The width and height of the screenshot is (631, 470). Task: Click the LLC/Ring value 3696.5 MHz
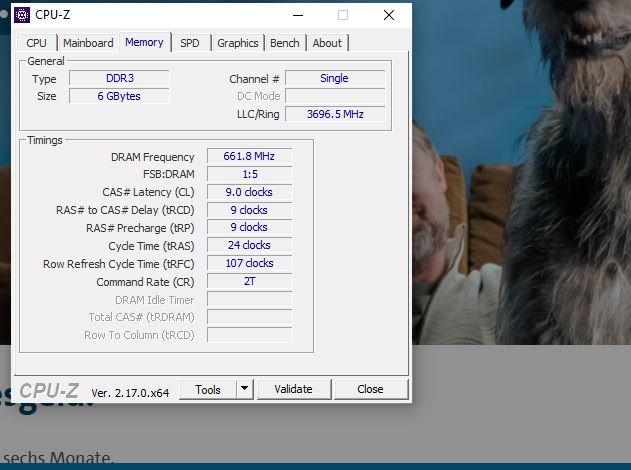[x=335, y=114]
